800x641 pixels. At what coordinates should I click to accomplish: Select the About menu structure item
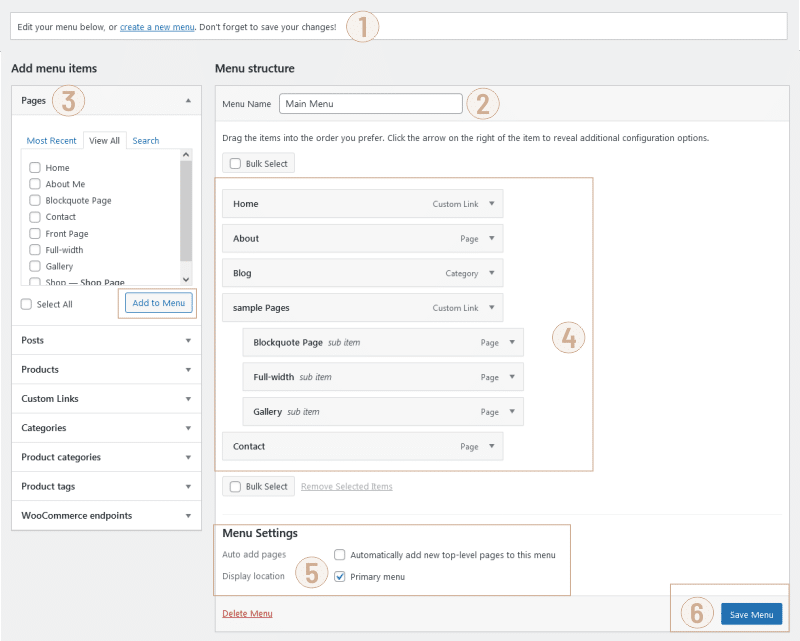point(363,238)
